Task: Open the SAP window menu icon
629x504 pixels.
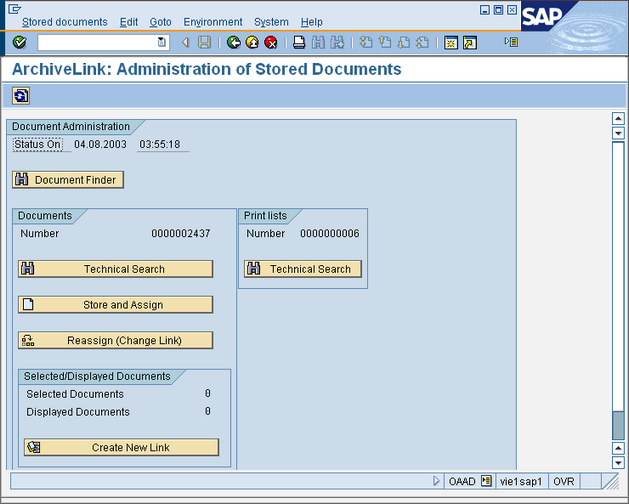Action: click(14, 8)
